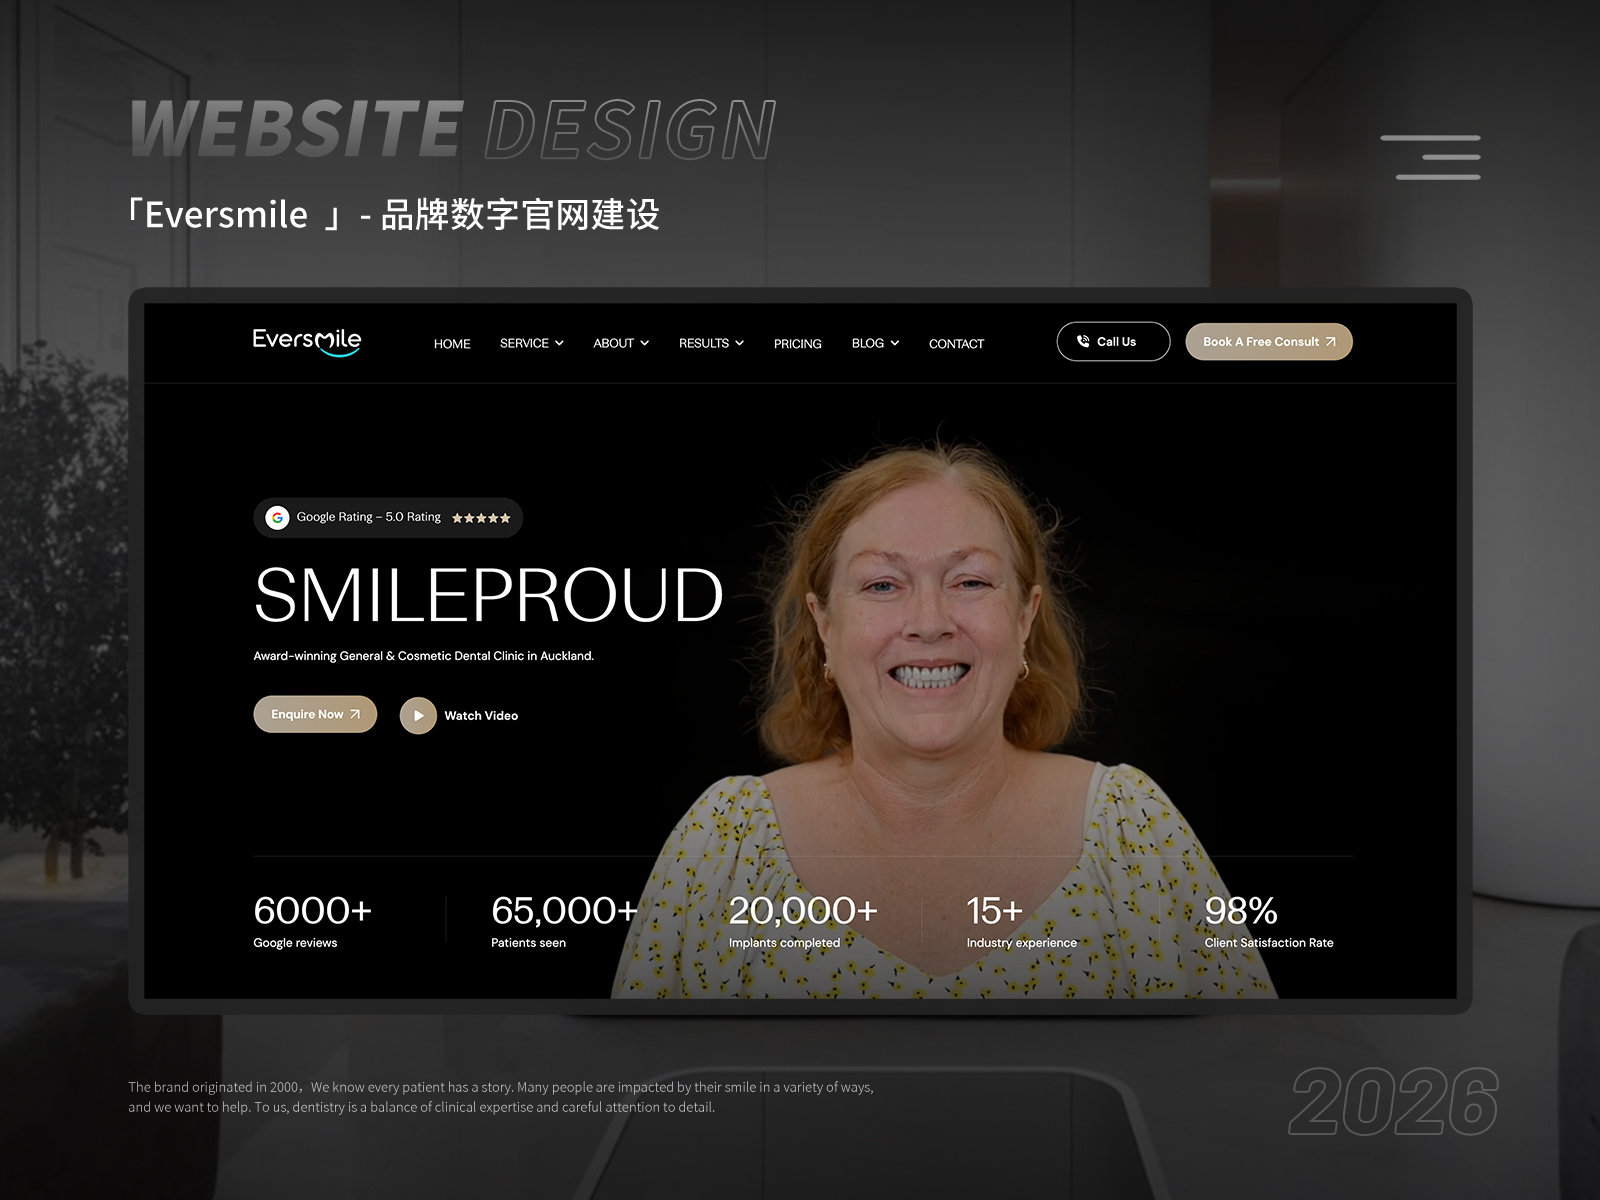Open the RESULTS menu item
The height and width of the screenshot is (1200, 1600).
pyautogui.click(x=704, y=343)
